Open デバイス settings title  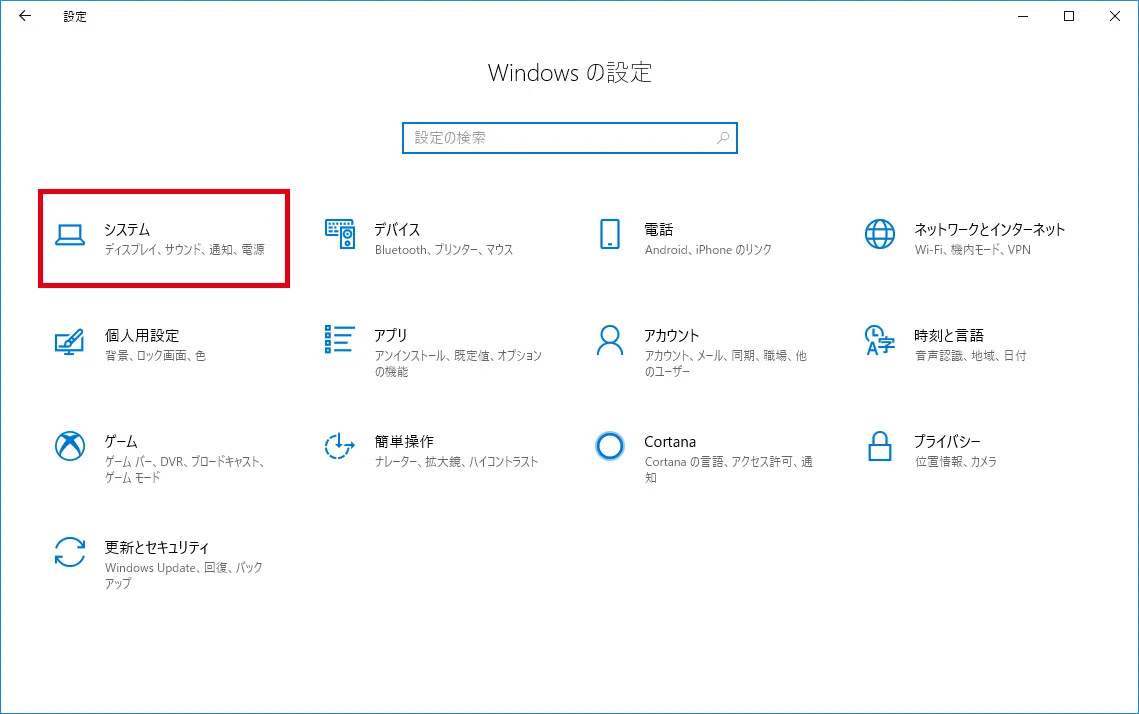(397, 230)
